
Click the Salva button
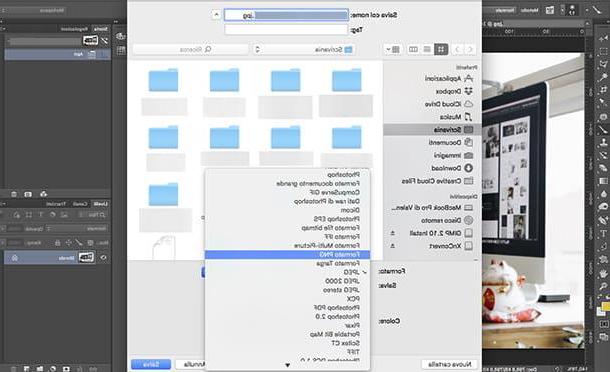pyautogui.click(x=151, y=364)
